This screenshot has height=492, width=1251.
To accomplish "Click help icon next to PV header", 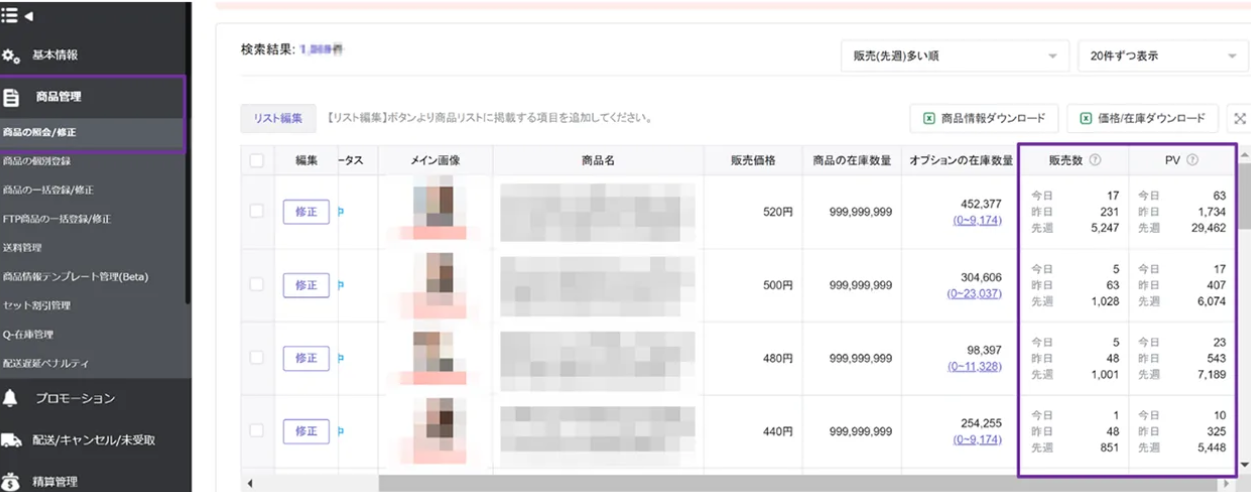I will pos(1192,160).
